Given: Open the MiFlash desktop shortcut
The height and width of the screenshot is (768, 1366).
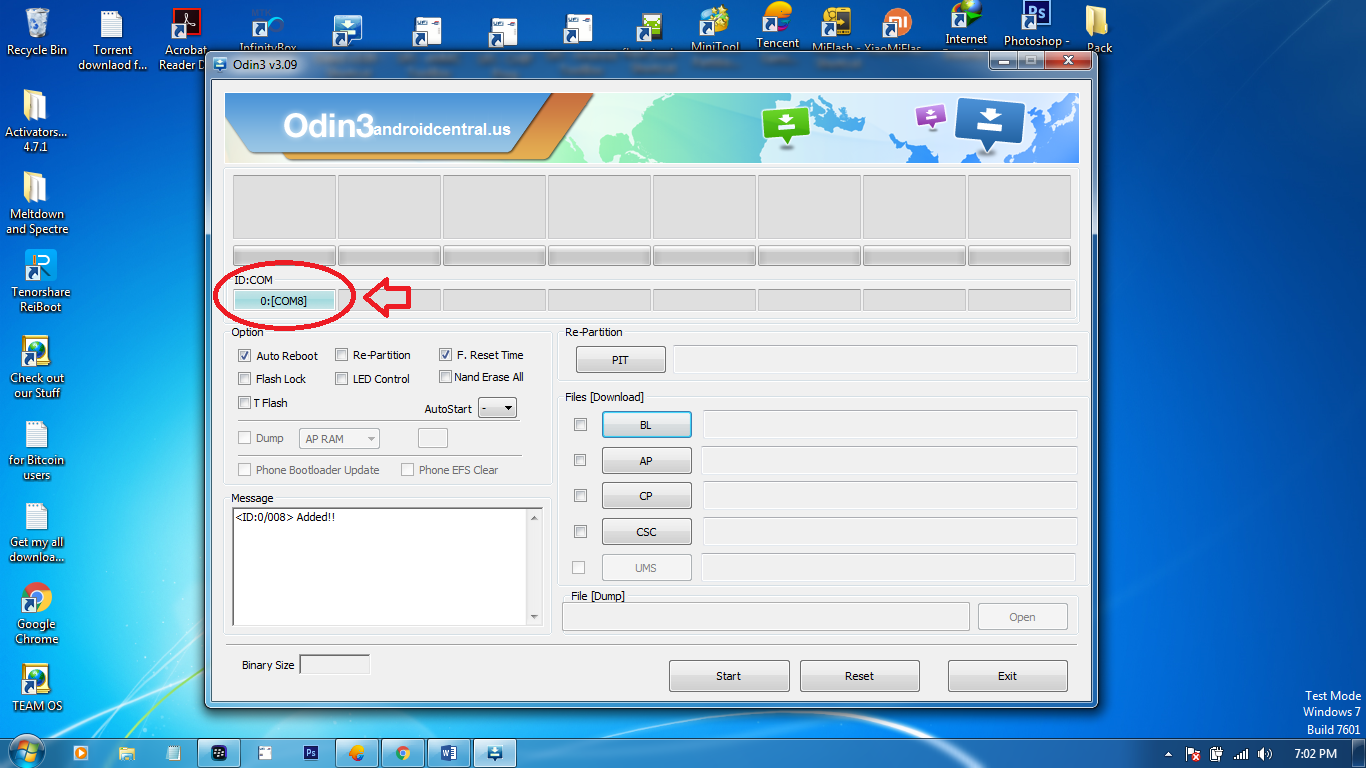Looking at the screenshot, I should (835, 28).
